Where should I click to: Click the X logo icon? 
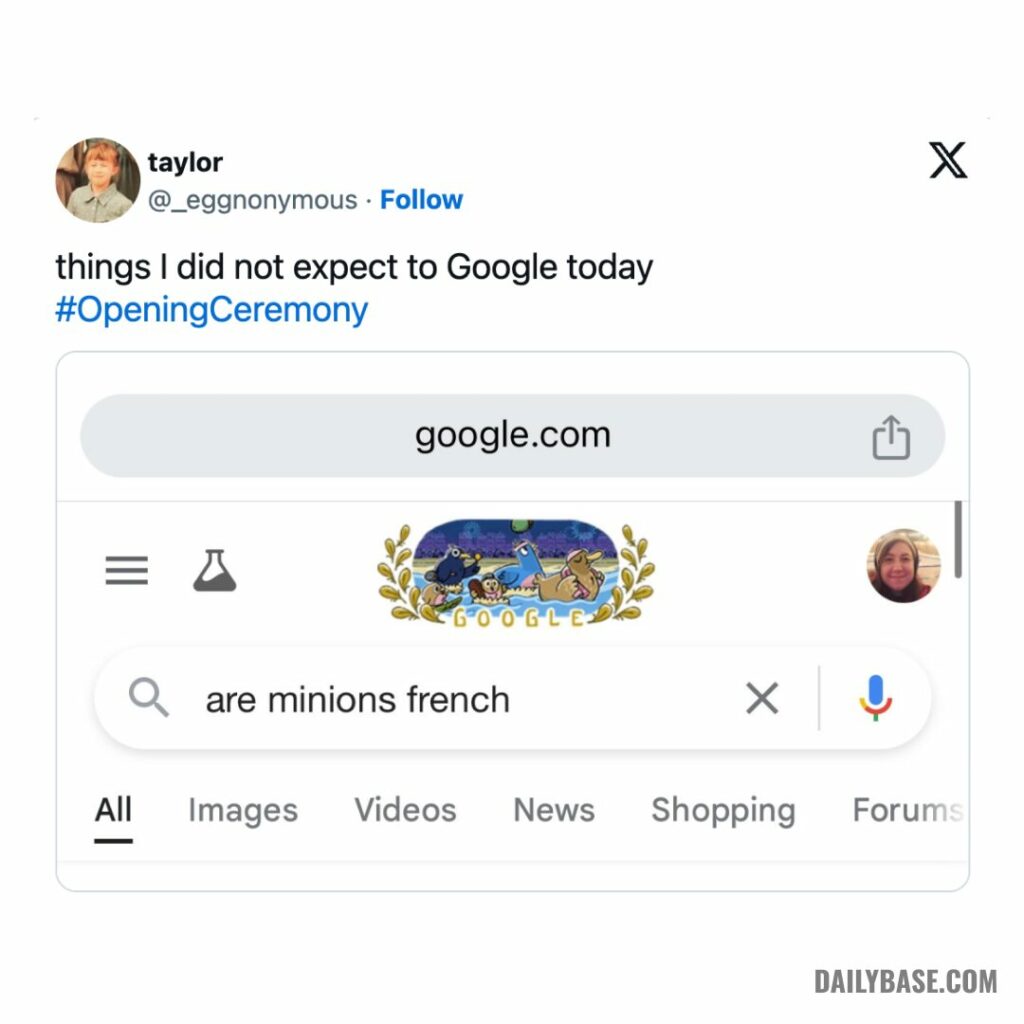tap(948, 160)
